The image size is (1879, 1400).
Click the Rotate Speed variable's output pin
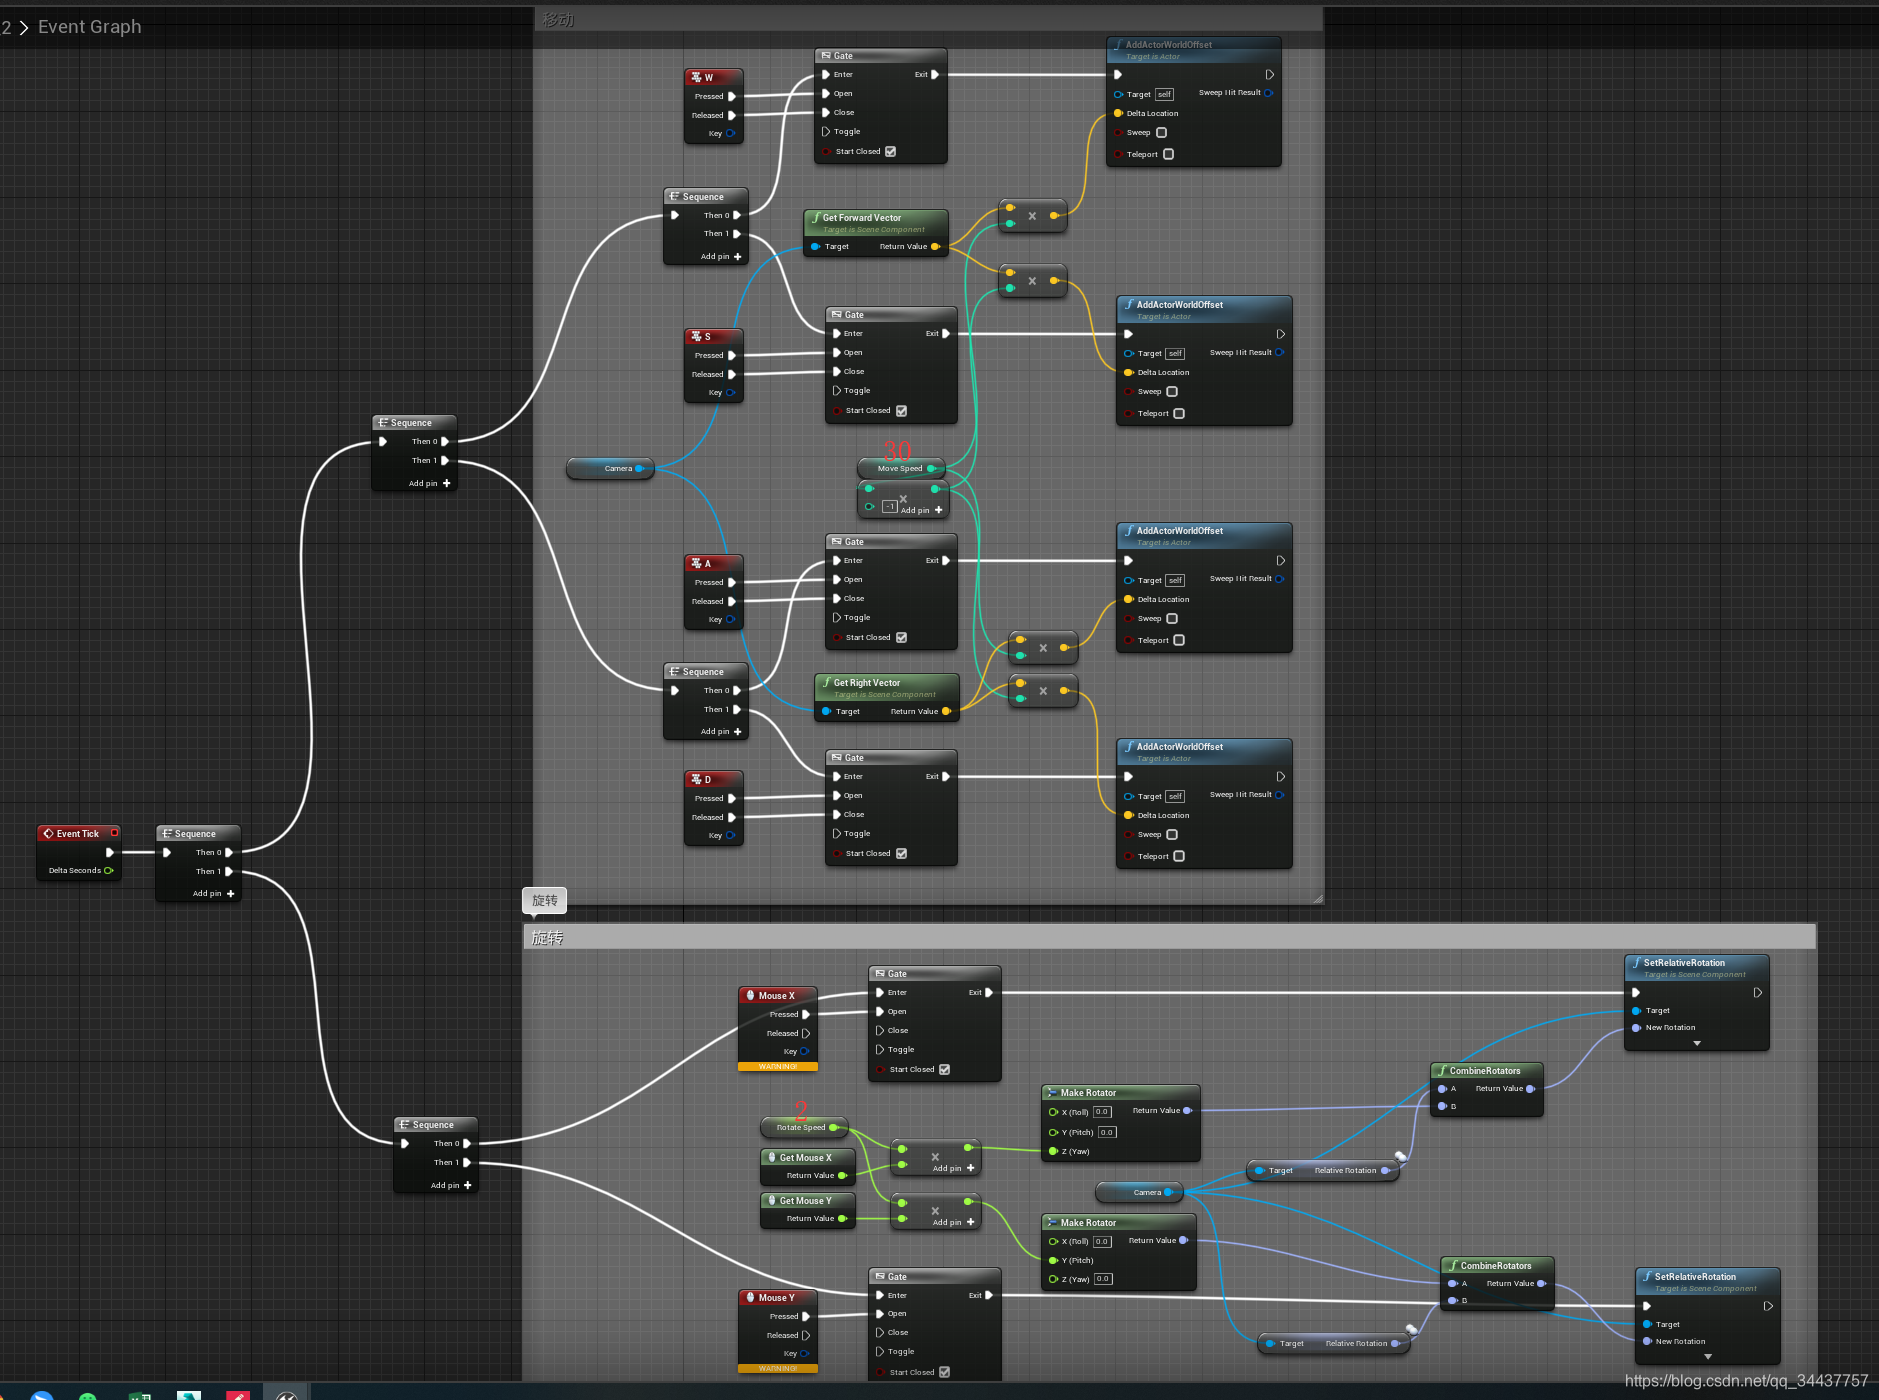coord(833,1127)
